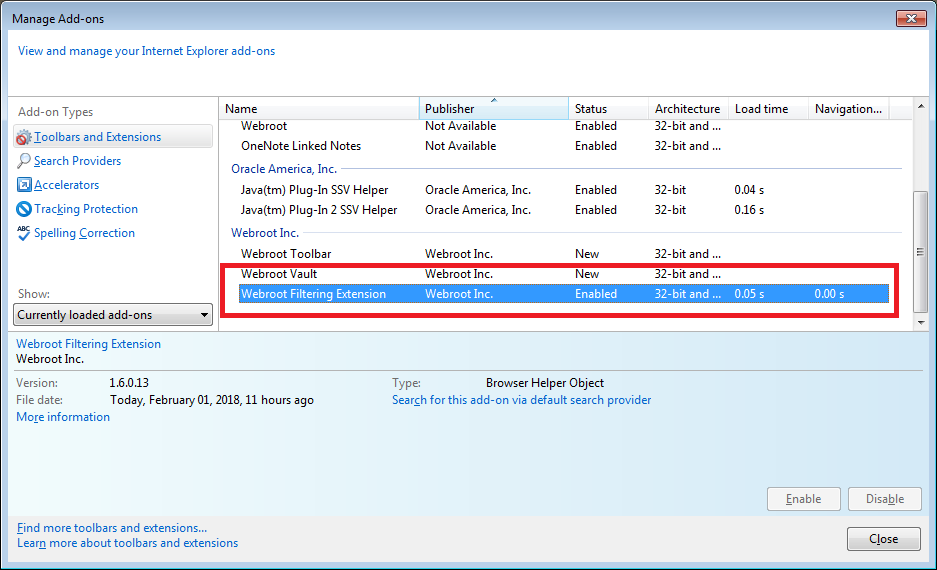Click the Toolbars and Extensions gear icon
Image resolution: width=937 pixels, height=570 pixels.
tap(23, 137)
